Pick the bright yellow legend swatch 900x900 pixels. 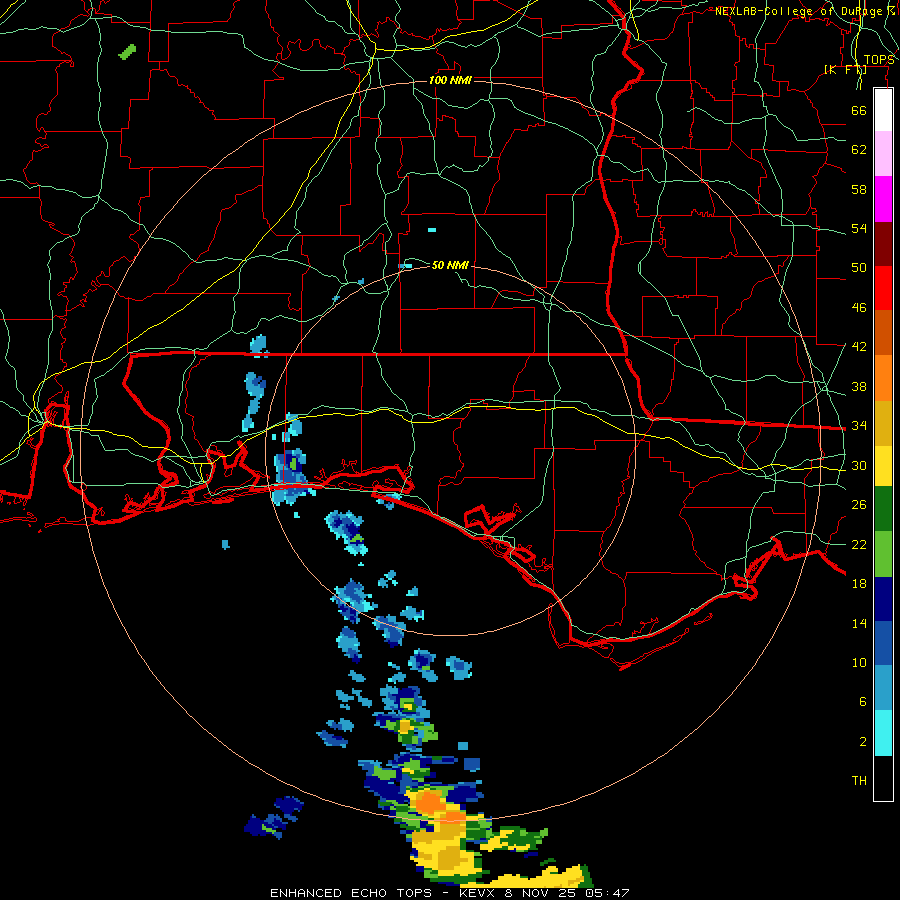[x=883, y=466]
